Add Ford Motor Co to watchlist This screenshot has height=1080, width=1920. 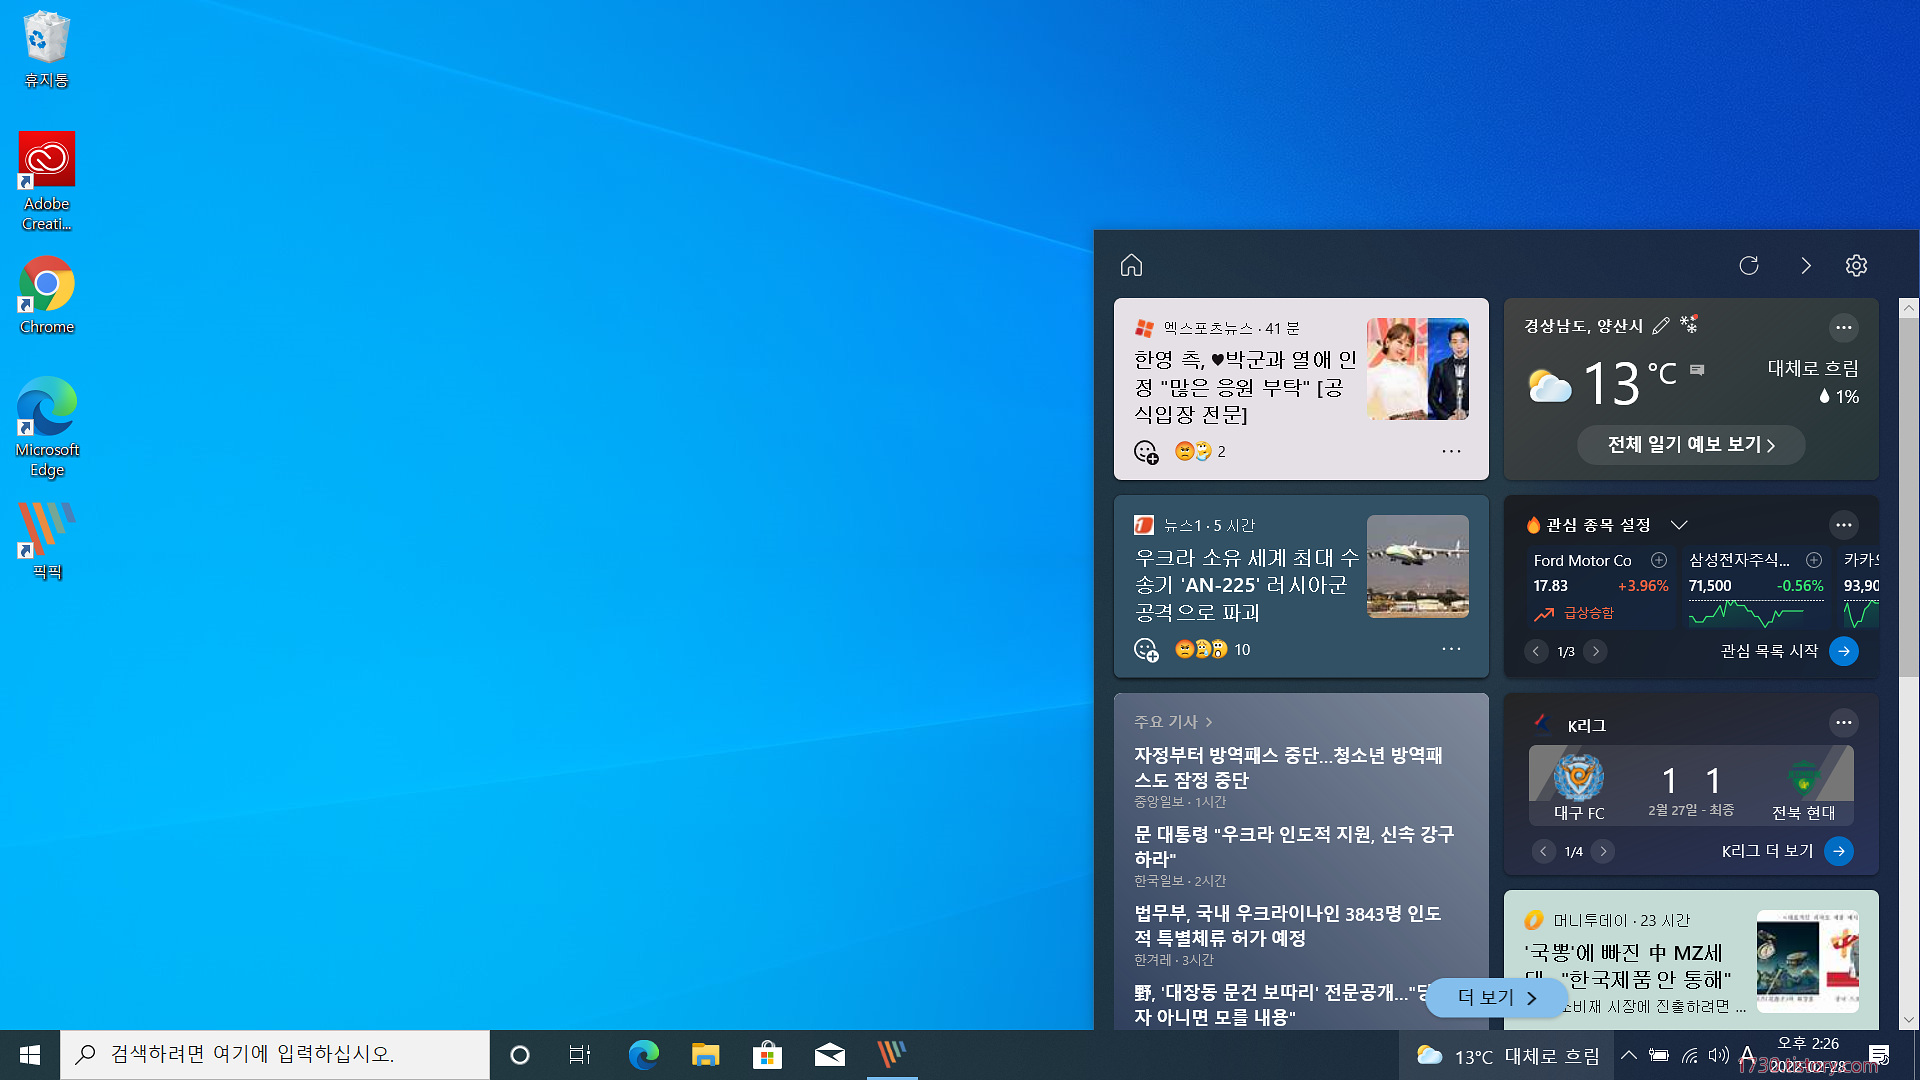1659,560
